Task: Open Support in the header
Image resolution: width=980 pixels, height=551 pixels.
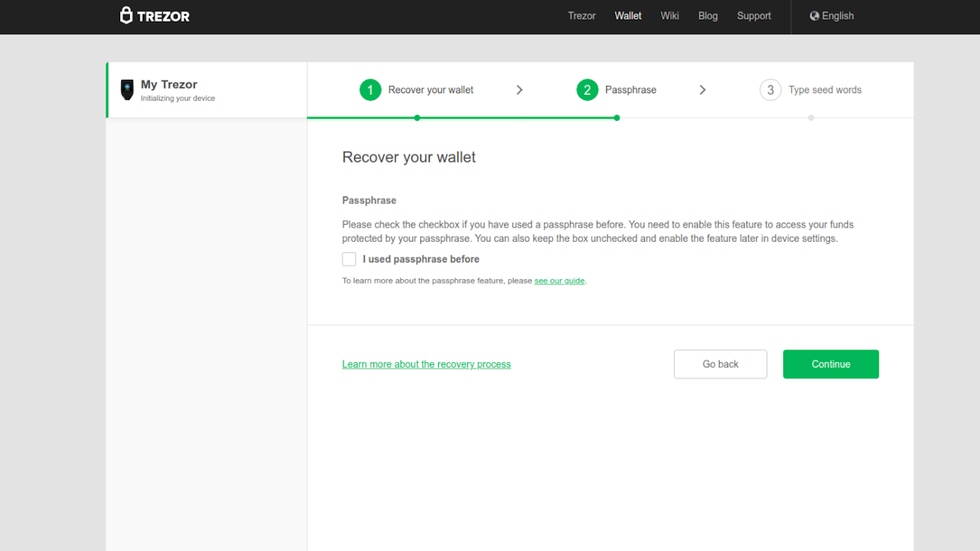Action: 753,16
